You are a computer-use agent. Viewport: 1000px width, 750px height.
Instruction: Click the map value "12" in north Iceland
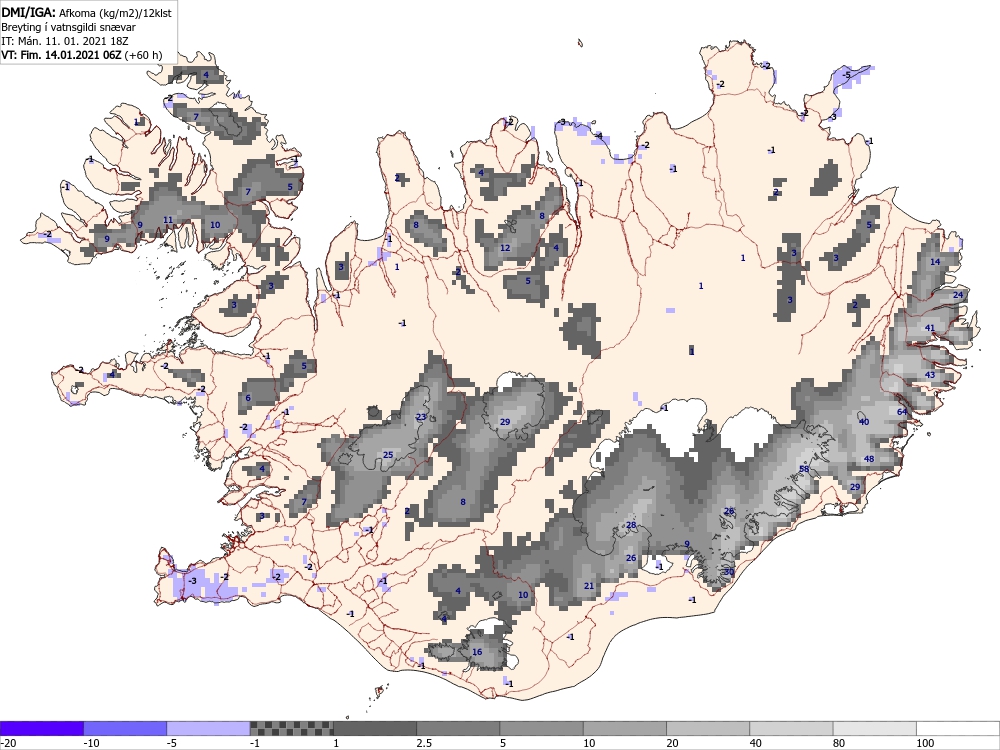pos(505,248)
